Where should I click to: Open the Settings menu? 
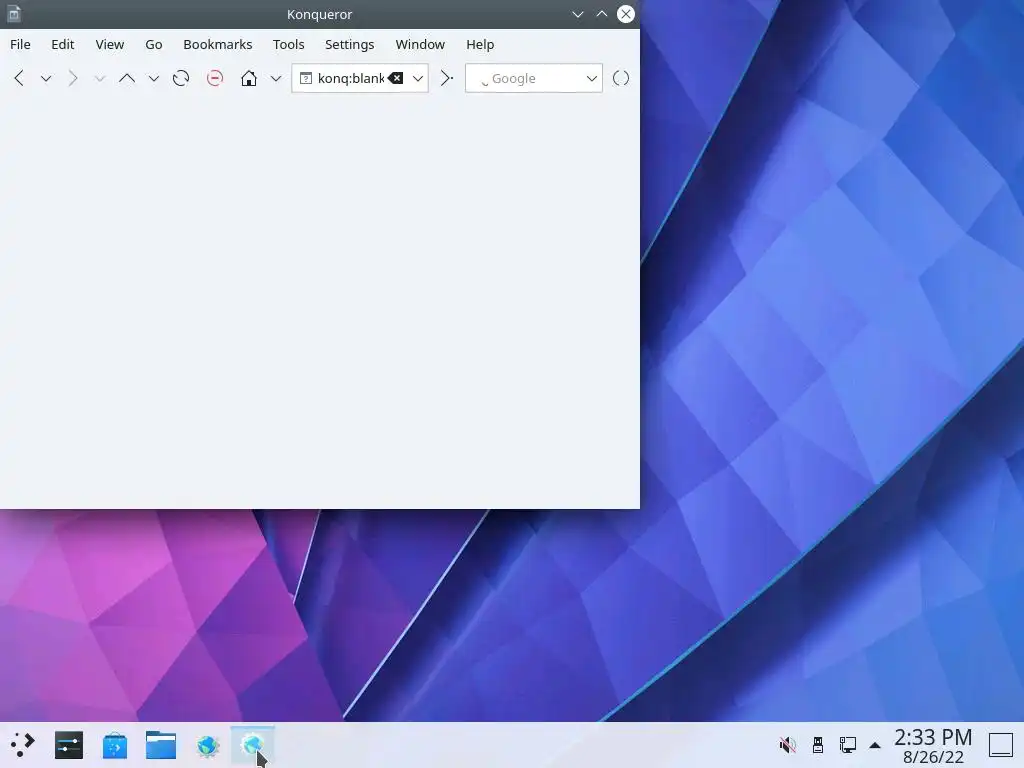[349, 44]
